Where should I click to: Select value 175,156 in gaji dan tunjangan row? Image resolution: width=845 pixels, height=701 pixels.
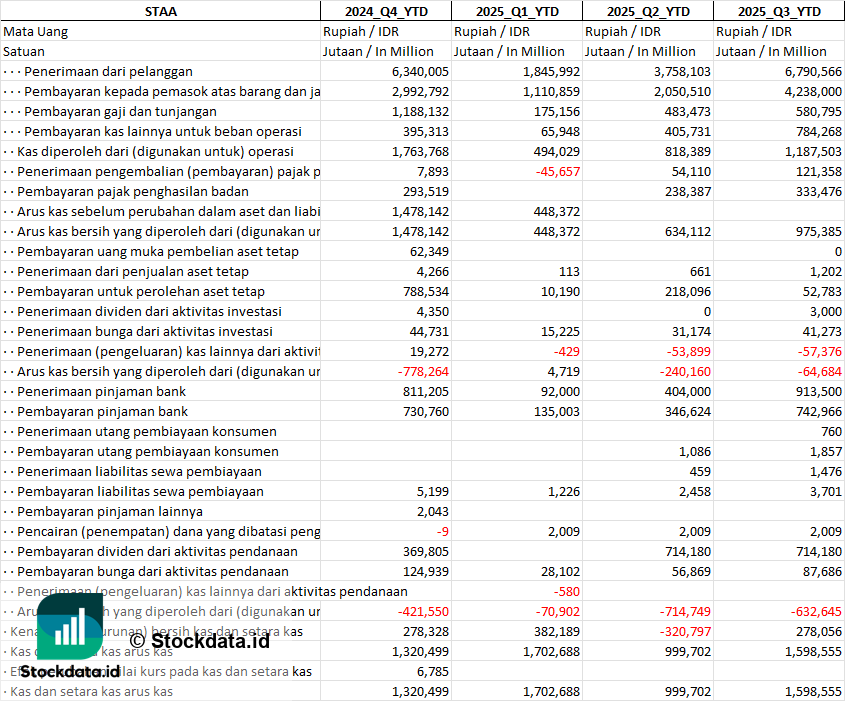557,112
